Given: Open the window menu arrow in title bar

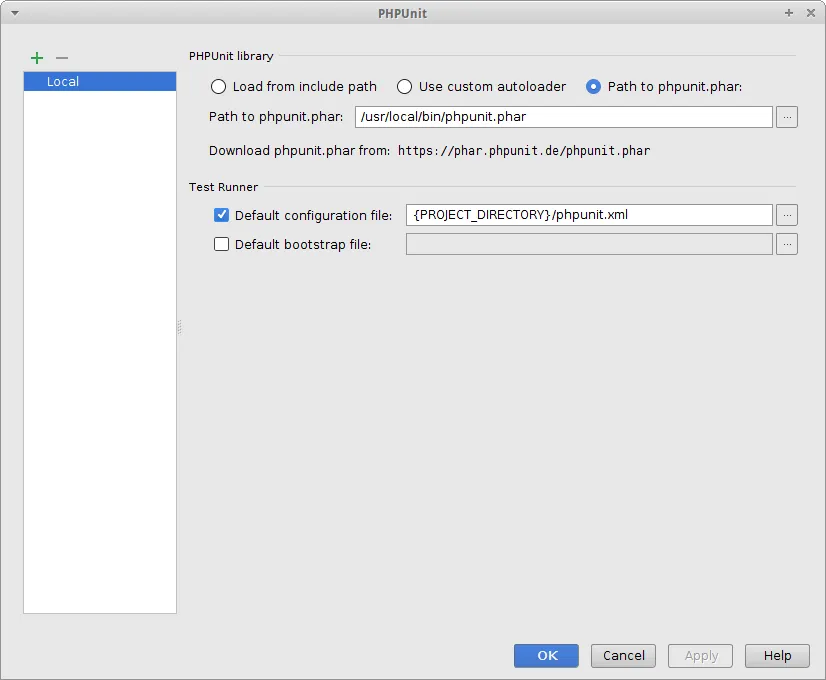Looking at the screenshot, I should [x=15, y=13].
